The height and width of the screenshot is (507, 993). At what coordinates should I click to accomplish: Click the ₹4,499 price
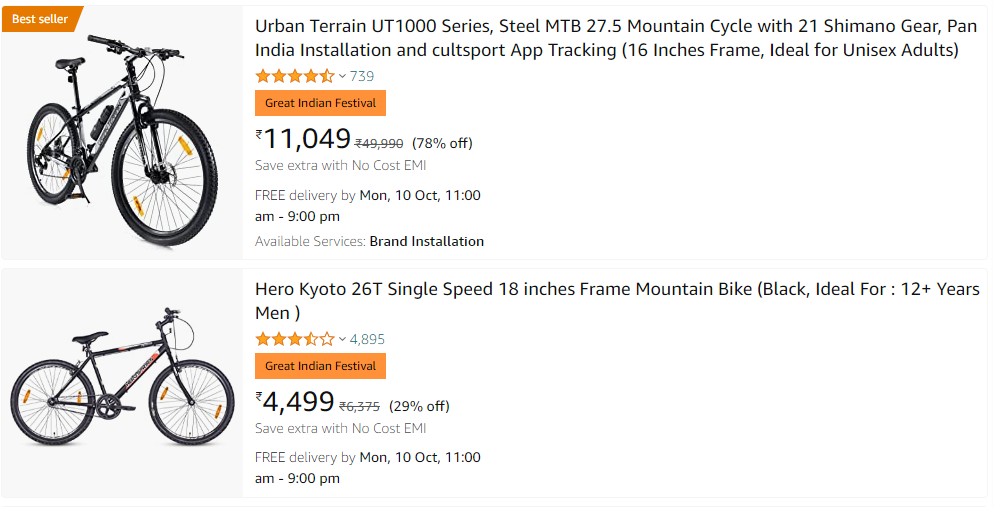[295, 402]
